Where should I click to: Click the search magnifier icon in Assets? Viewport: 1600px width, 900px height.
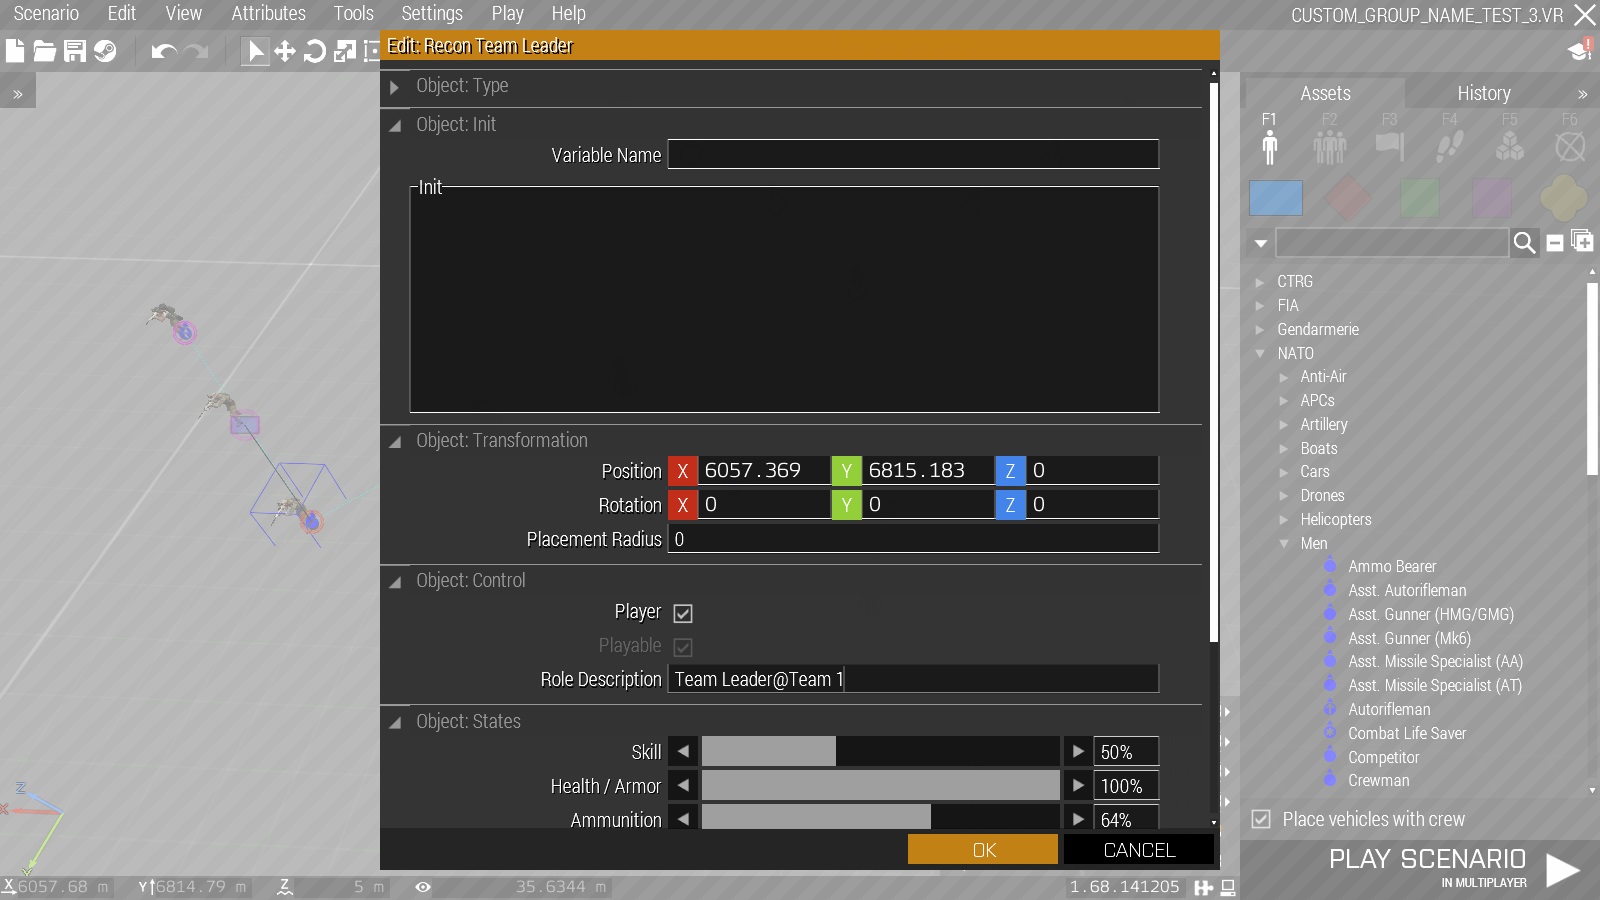(1524, 242)
